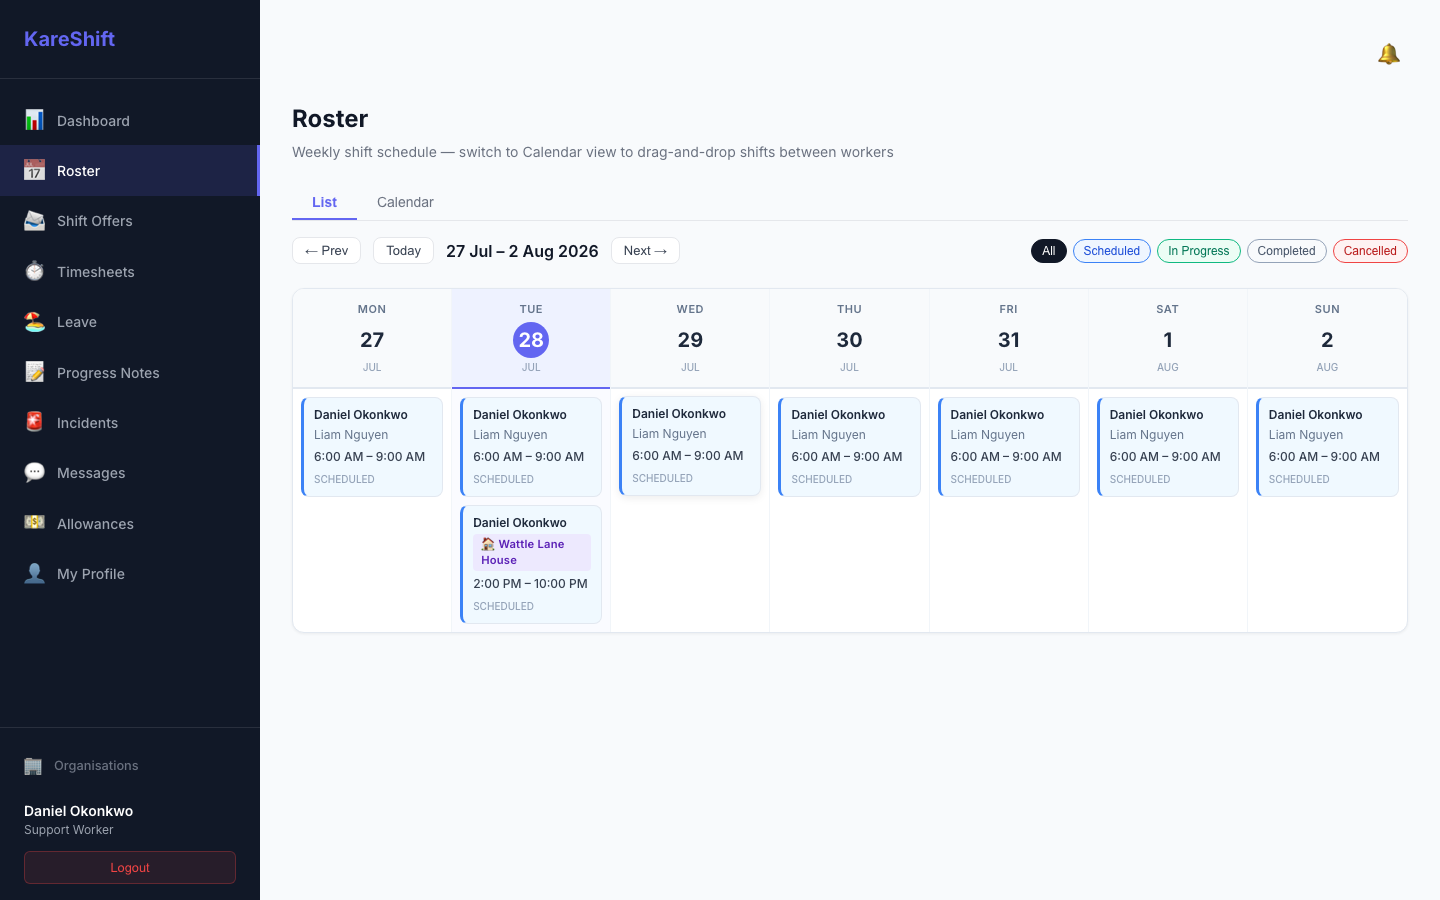Viewport: 1440px width, 900px height.
Task: Click the Fri 31 column header
Action: [1008, 339]
